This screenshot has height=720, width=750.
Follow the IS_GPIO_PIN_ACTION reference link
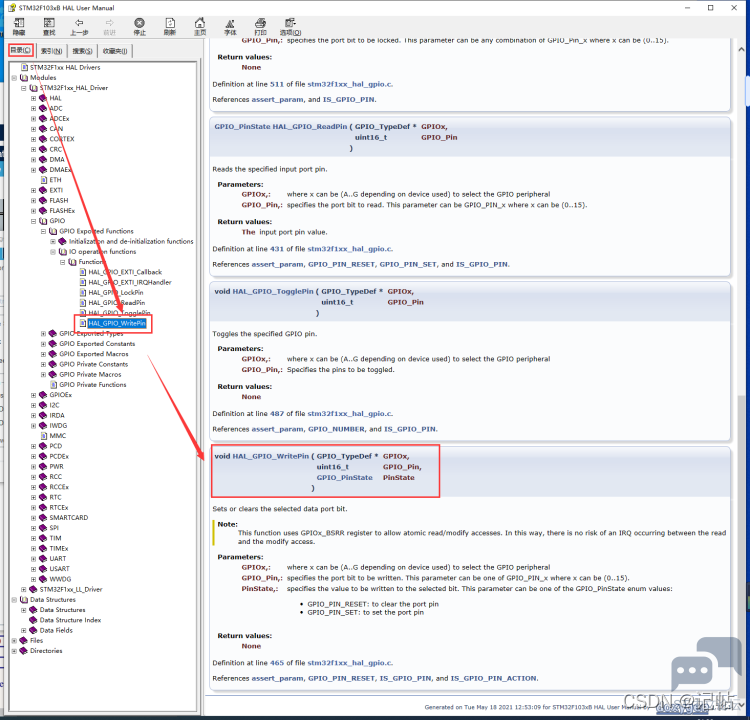pyautogui.click(x=494, y=678)
